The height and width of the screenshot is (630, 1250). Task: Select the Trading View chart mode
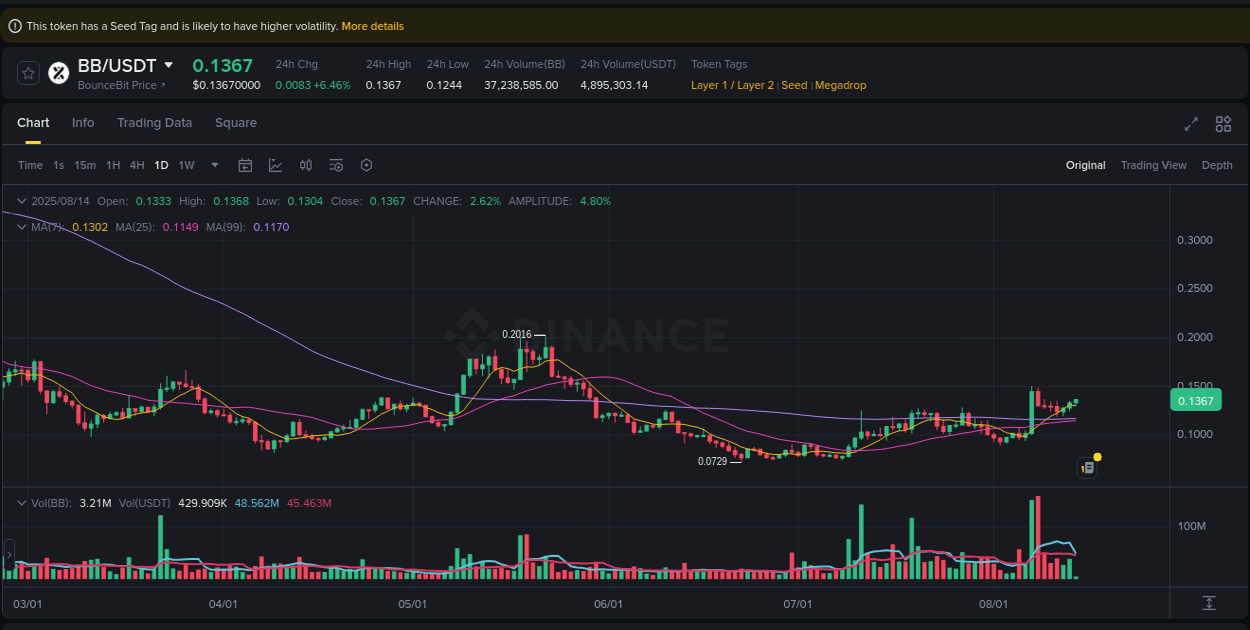point(1153,165)
